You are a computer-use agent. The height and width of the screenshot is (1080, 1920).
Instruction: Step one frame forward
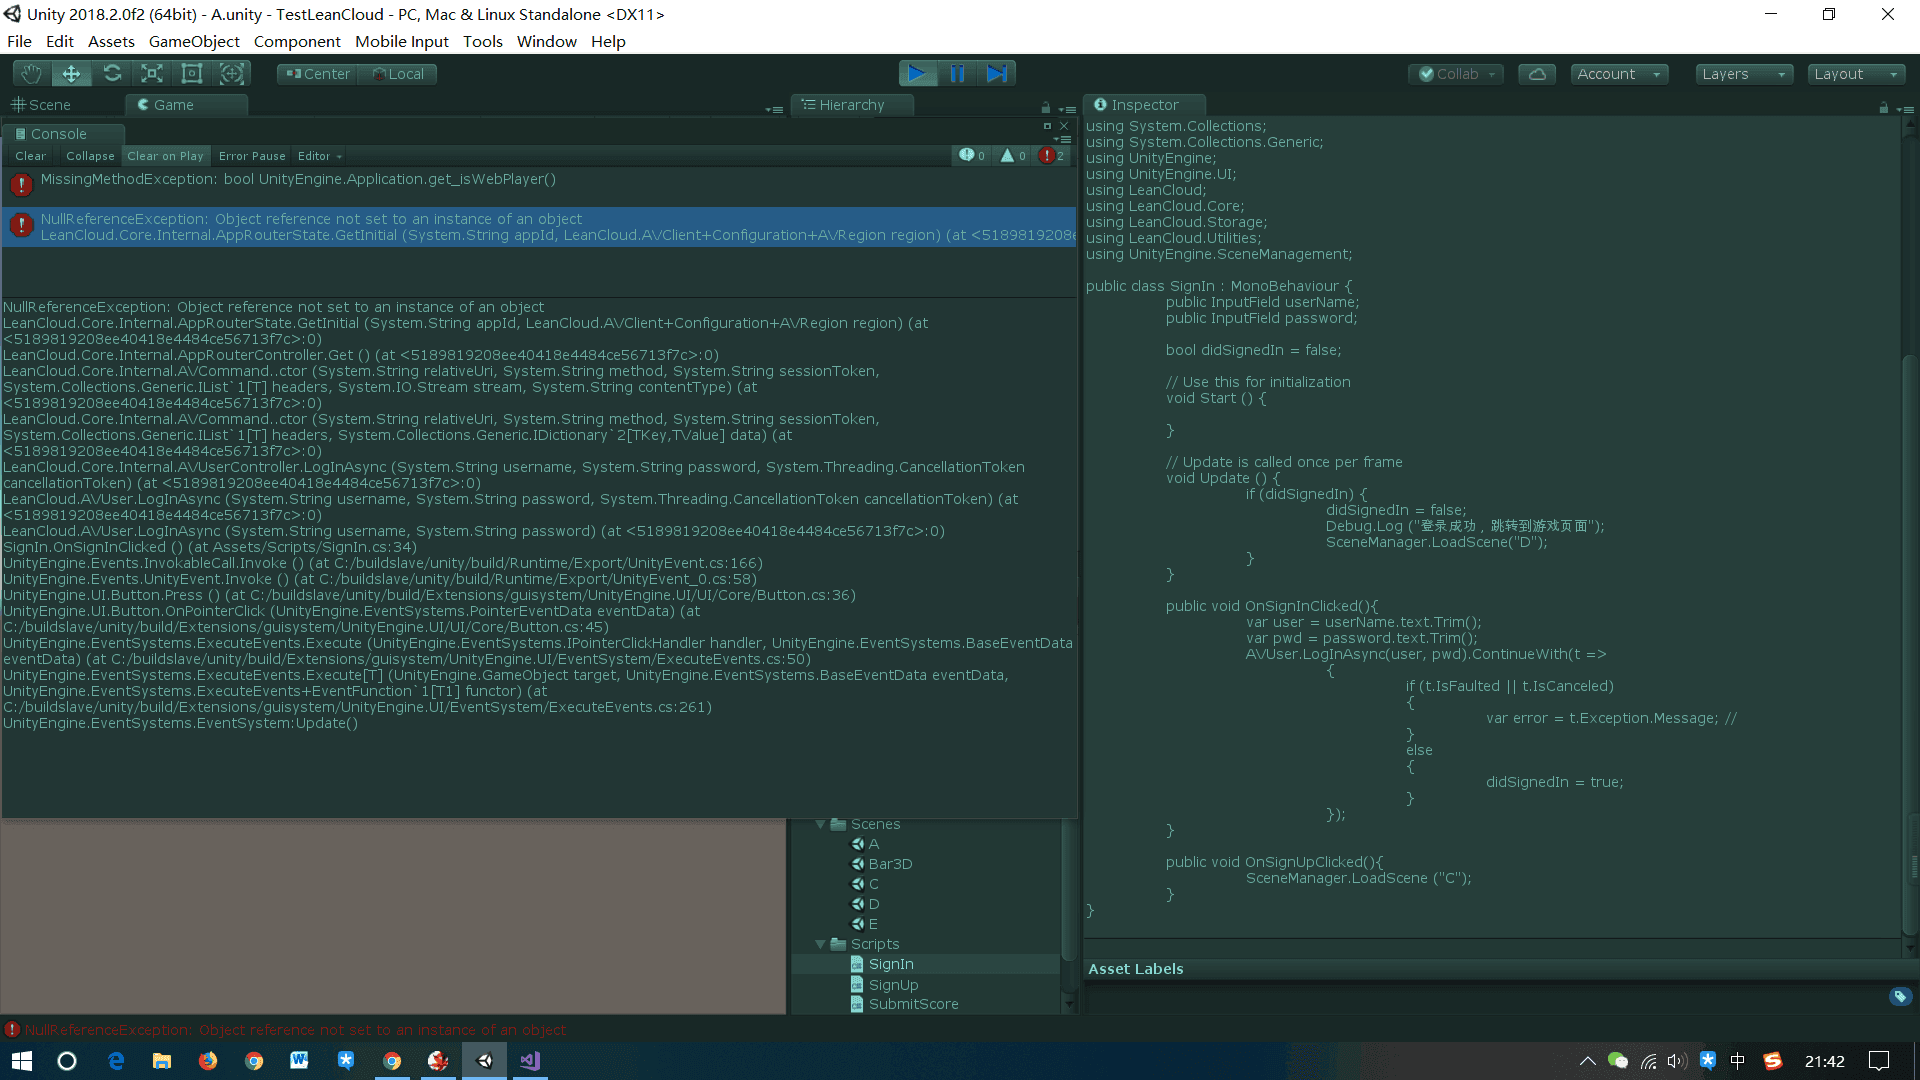pos(997,73)
